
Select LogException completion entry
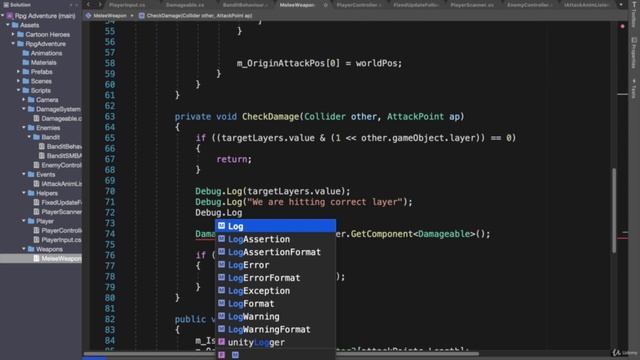(x=276, y=291)
